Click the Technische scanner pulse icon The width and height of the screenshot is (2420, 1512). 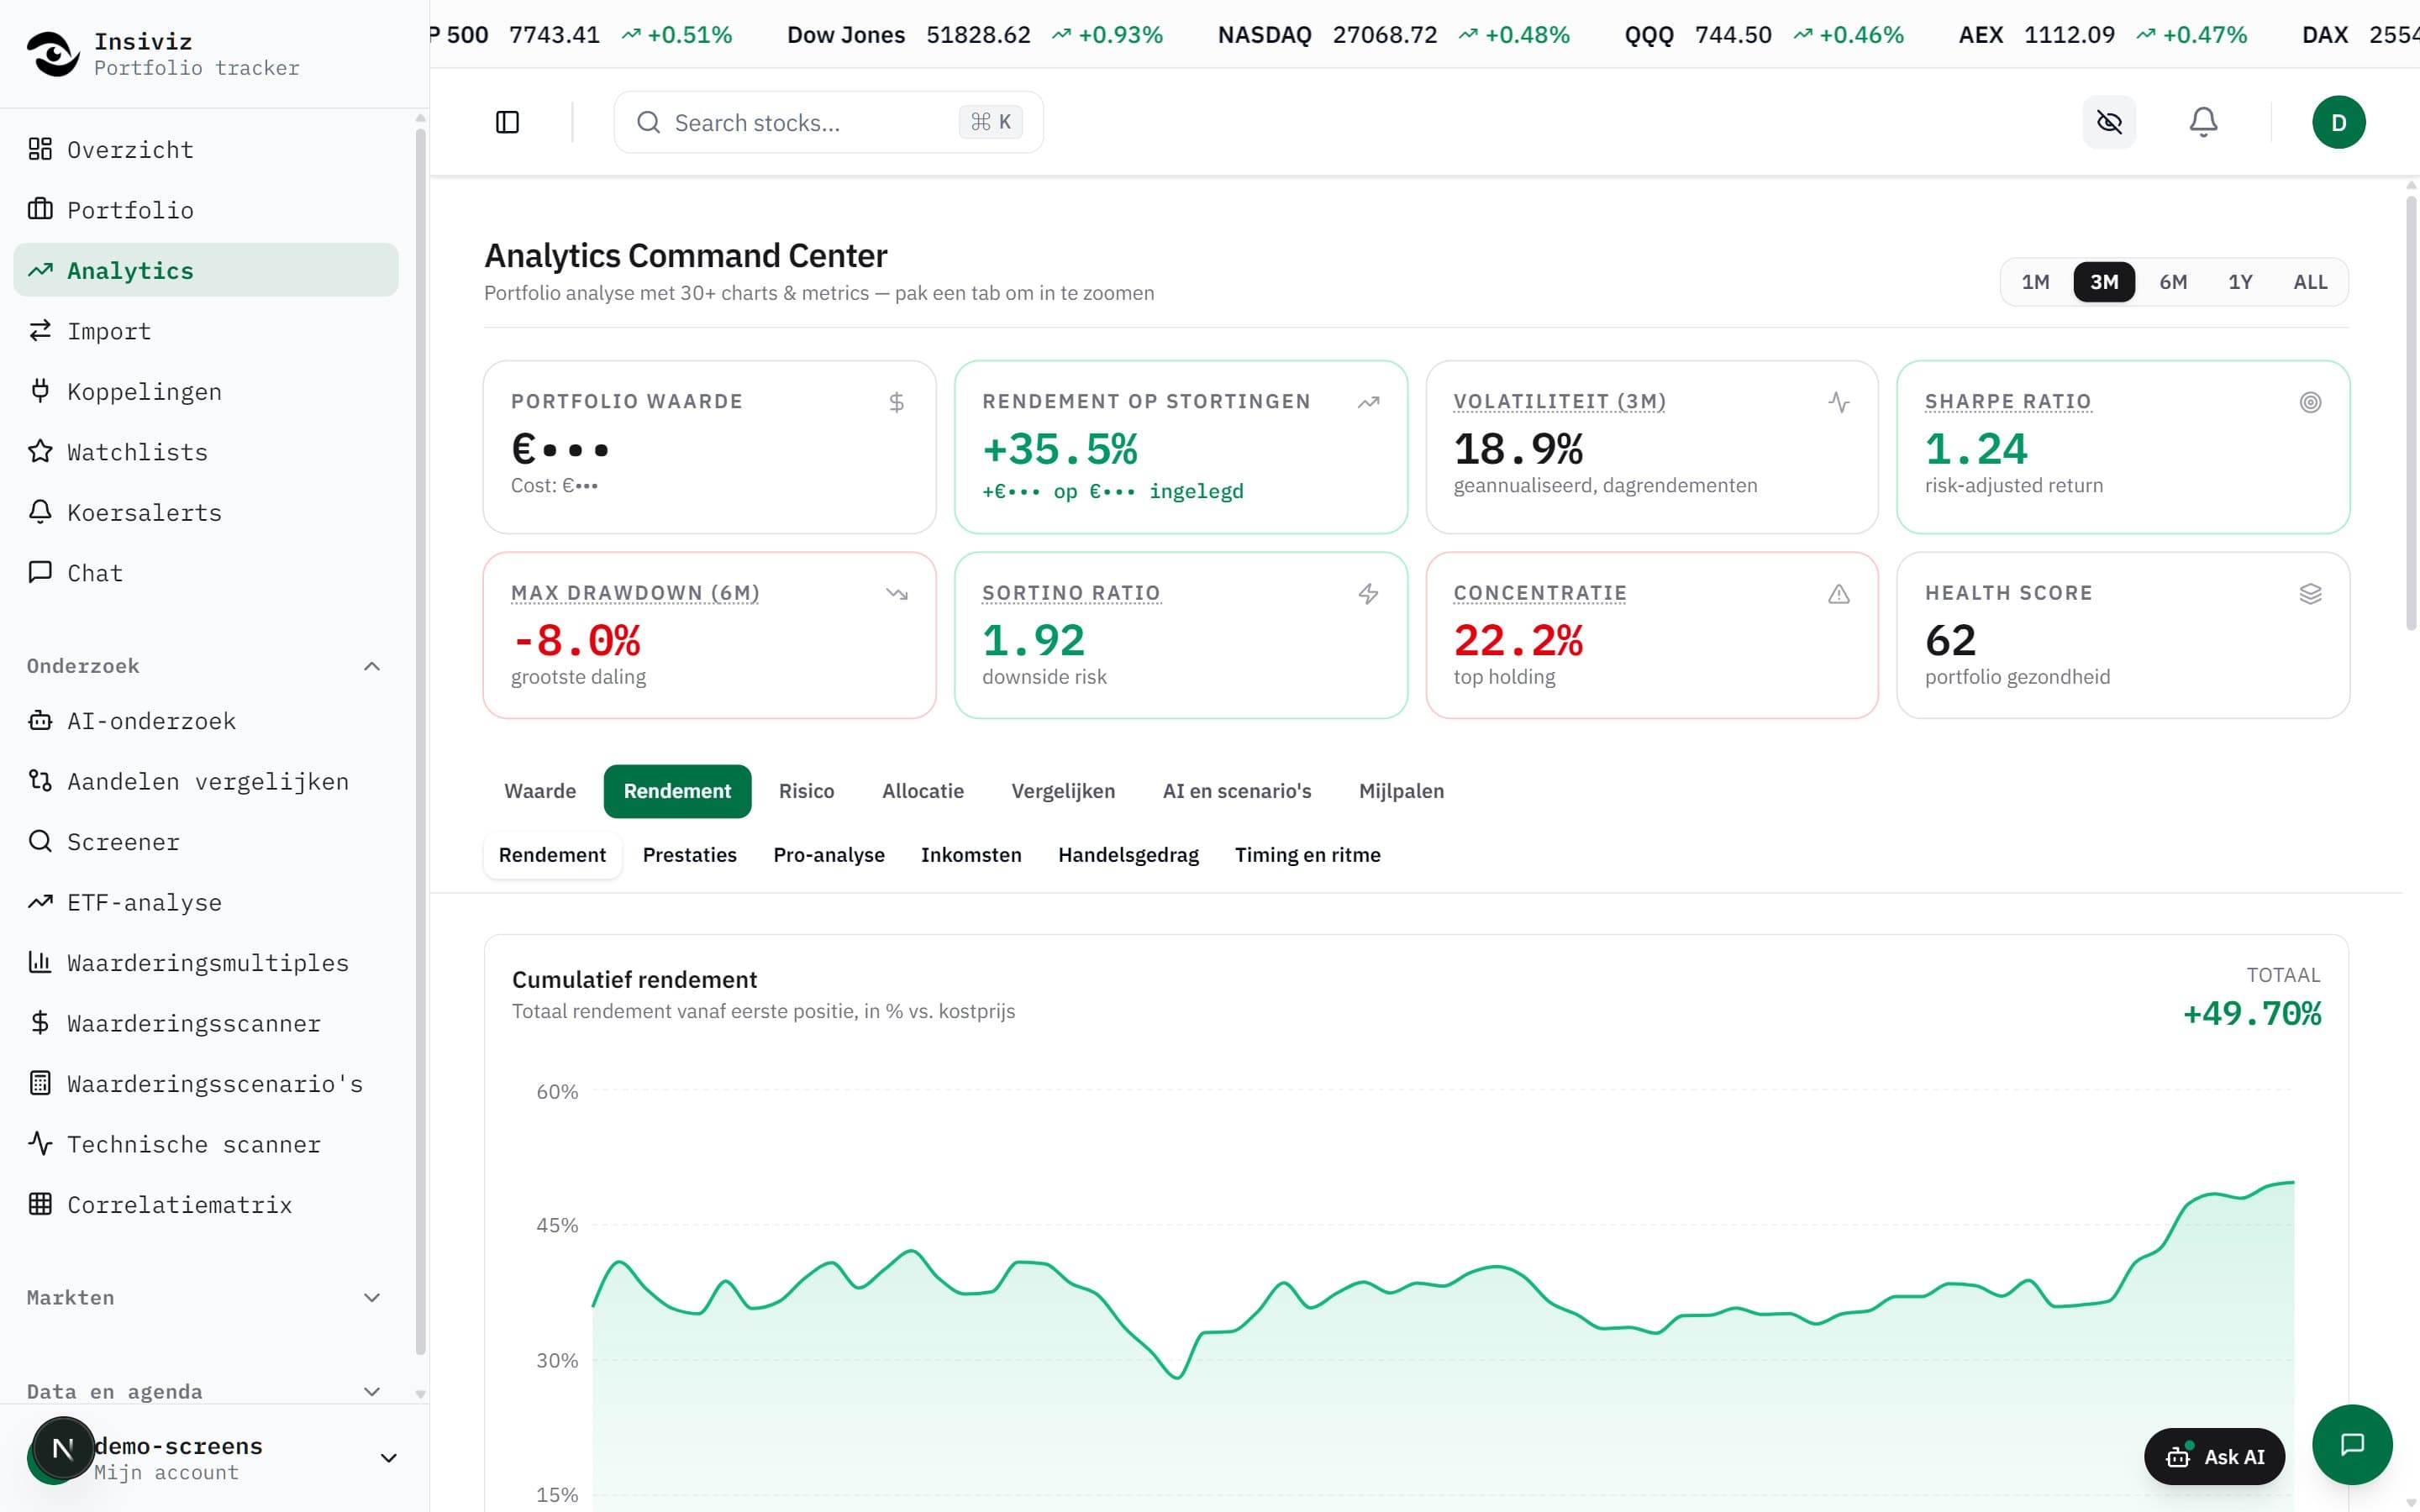click(40, 1143)
